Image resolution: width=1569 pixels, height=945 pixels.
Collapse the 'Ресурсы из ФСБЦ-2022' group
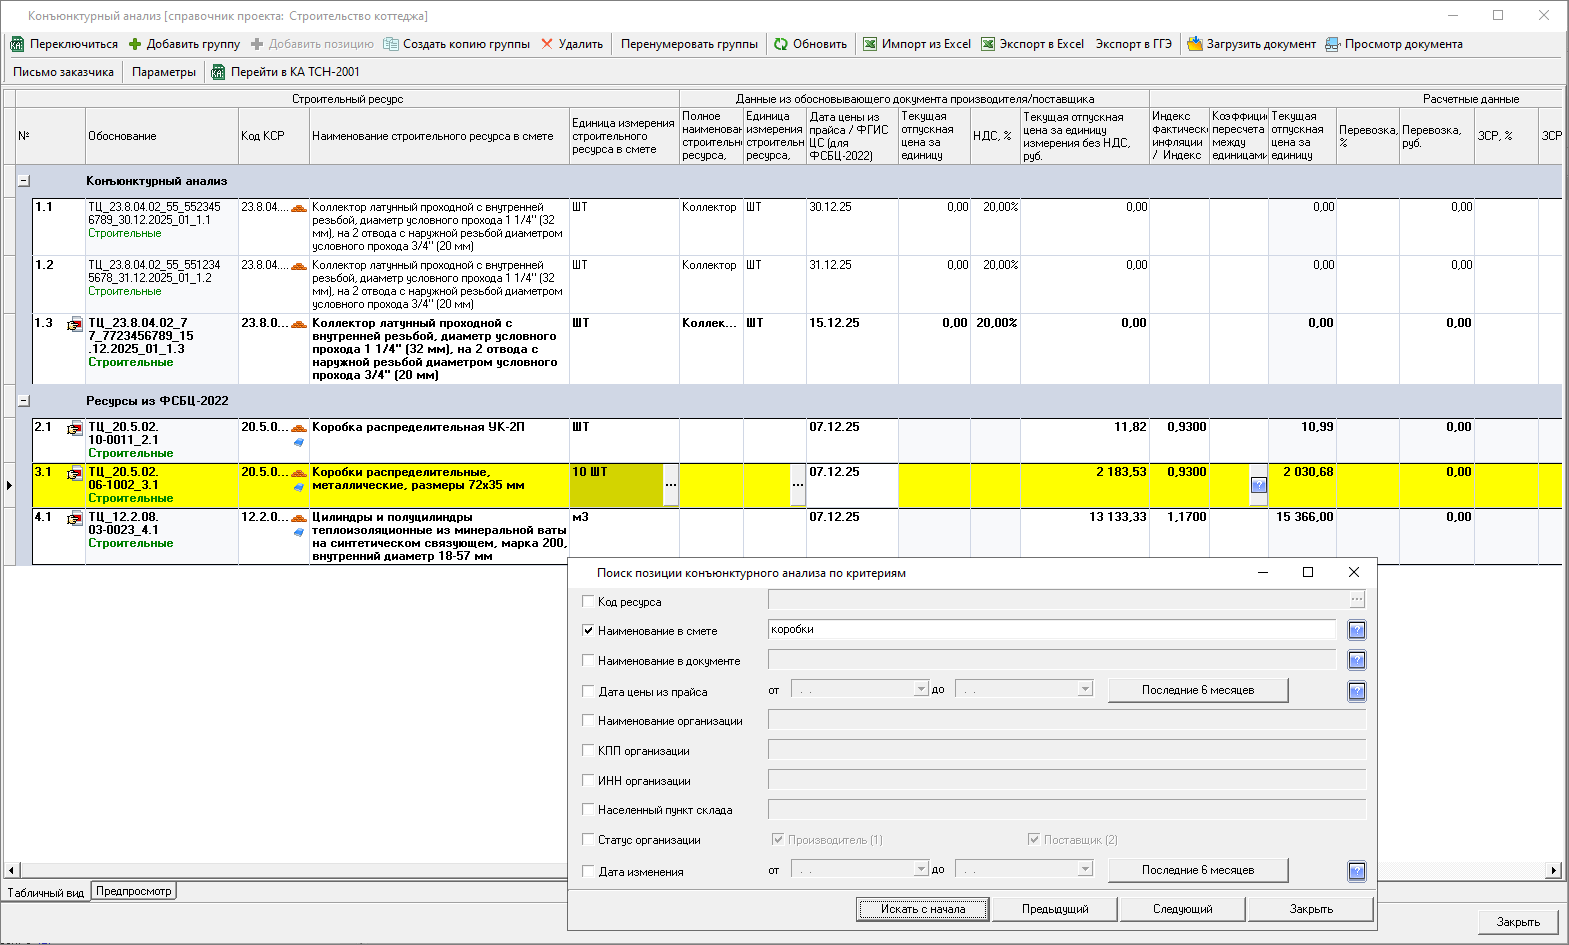24,401
